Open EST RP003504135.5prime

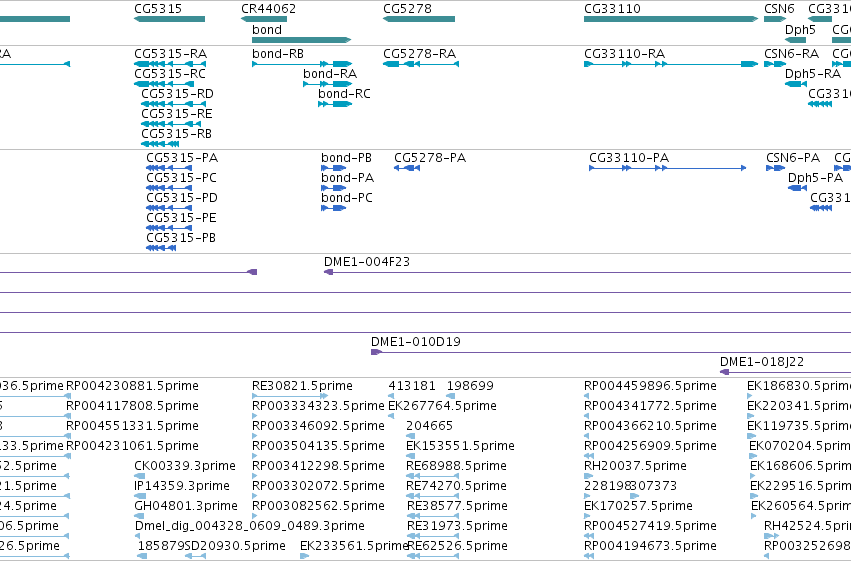click(x=318, y=446)
